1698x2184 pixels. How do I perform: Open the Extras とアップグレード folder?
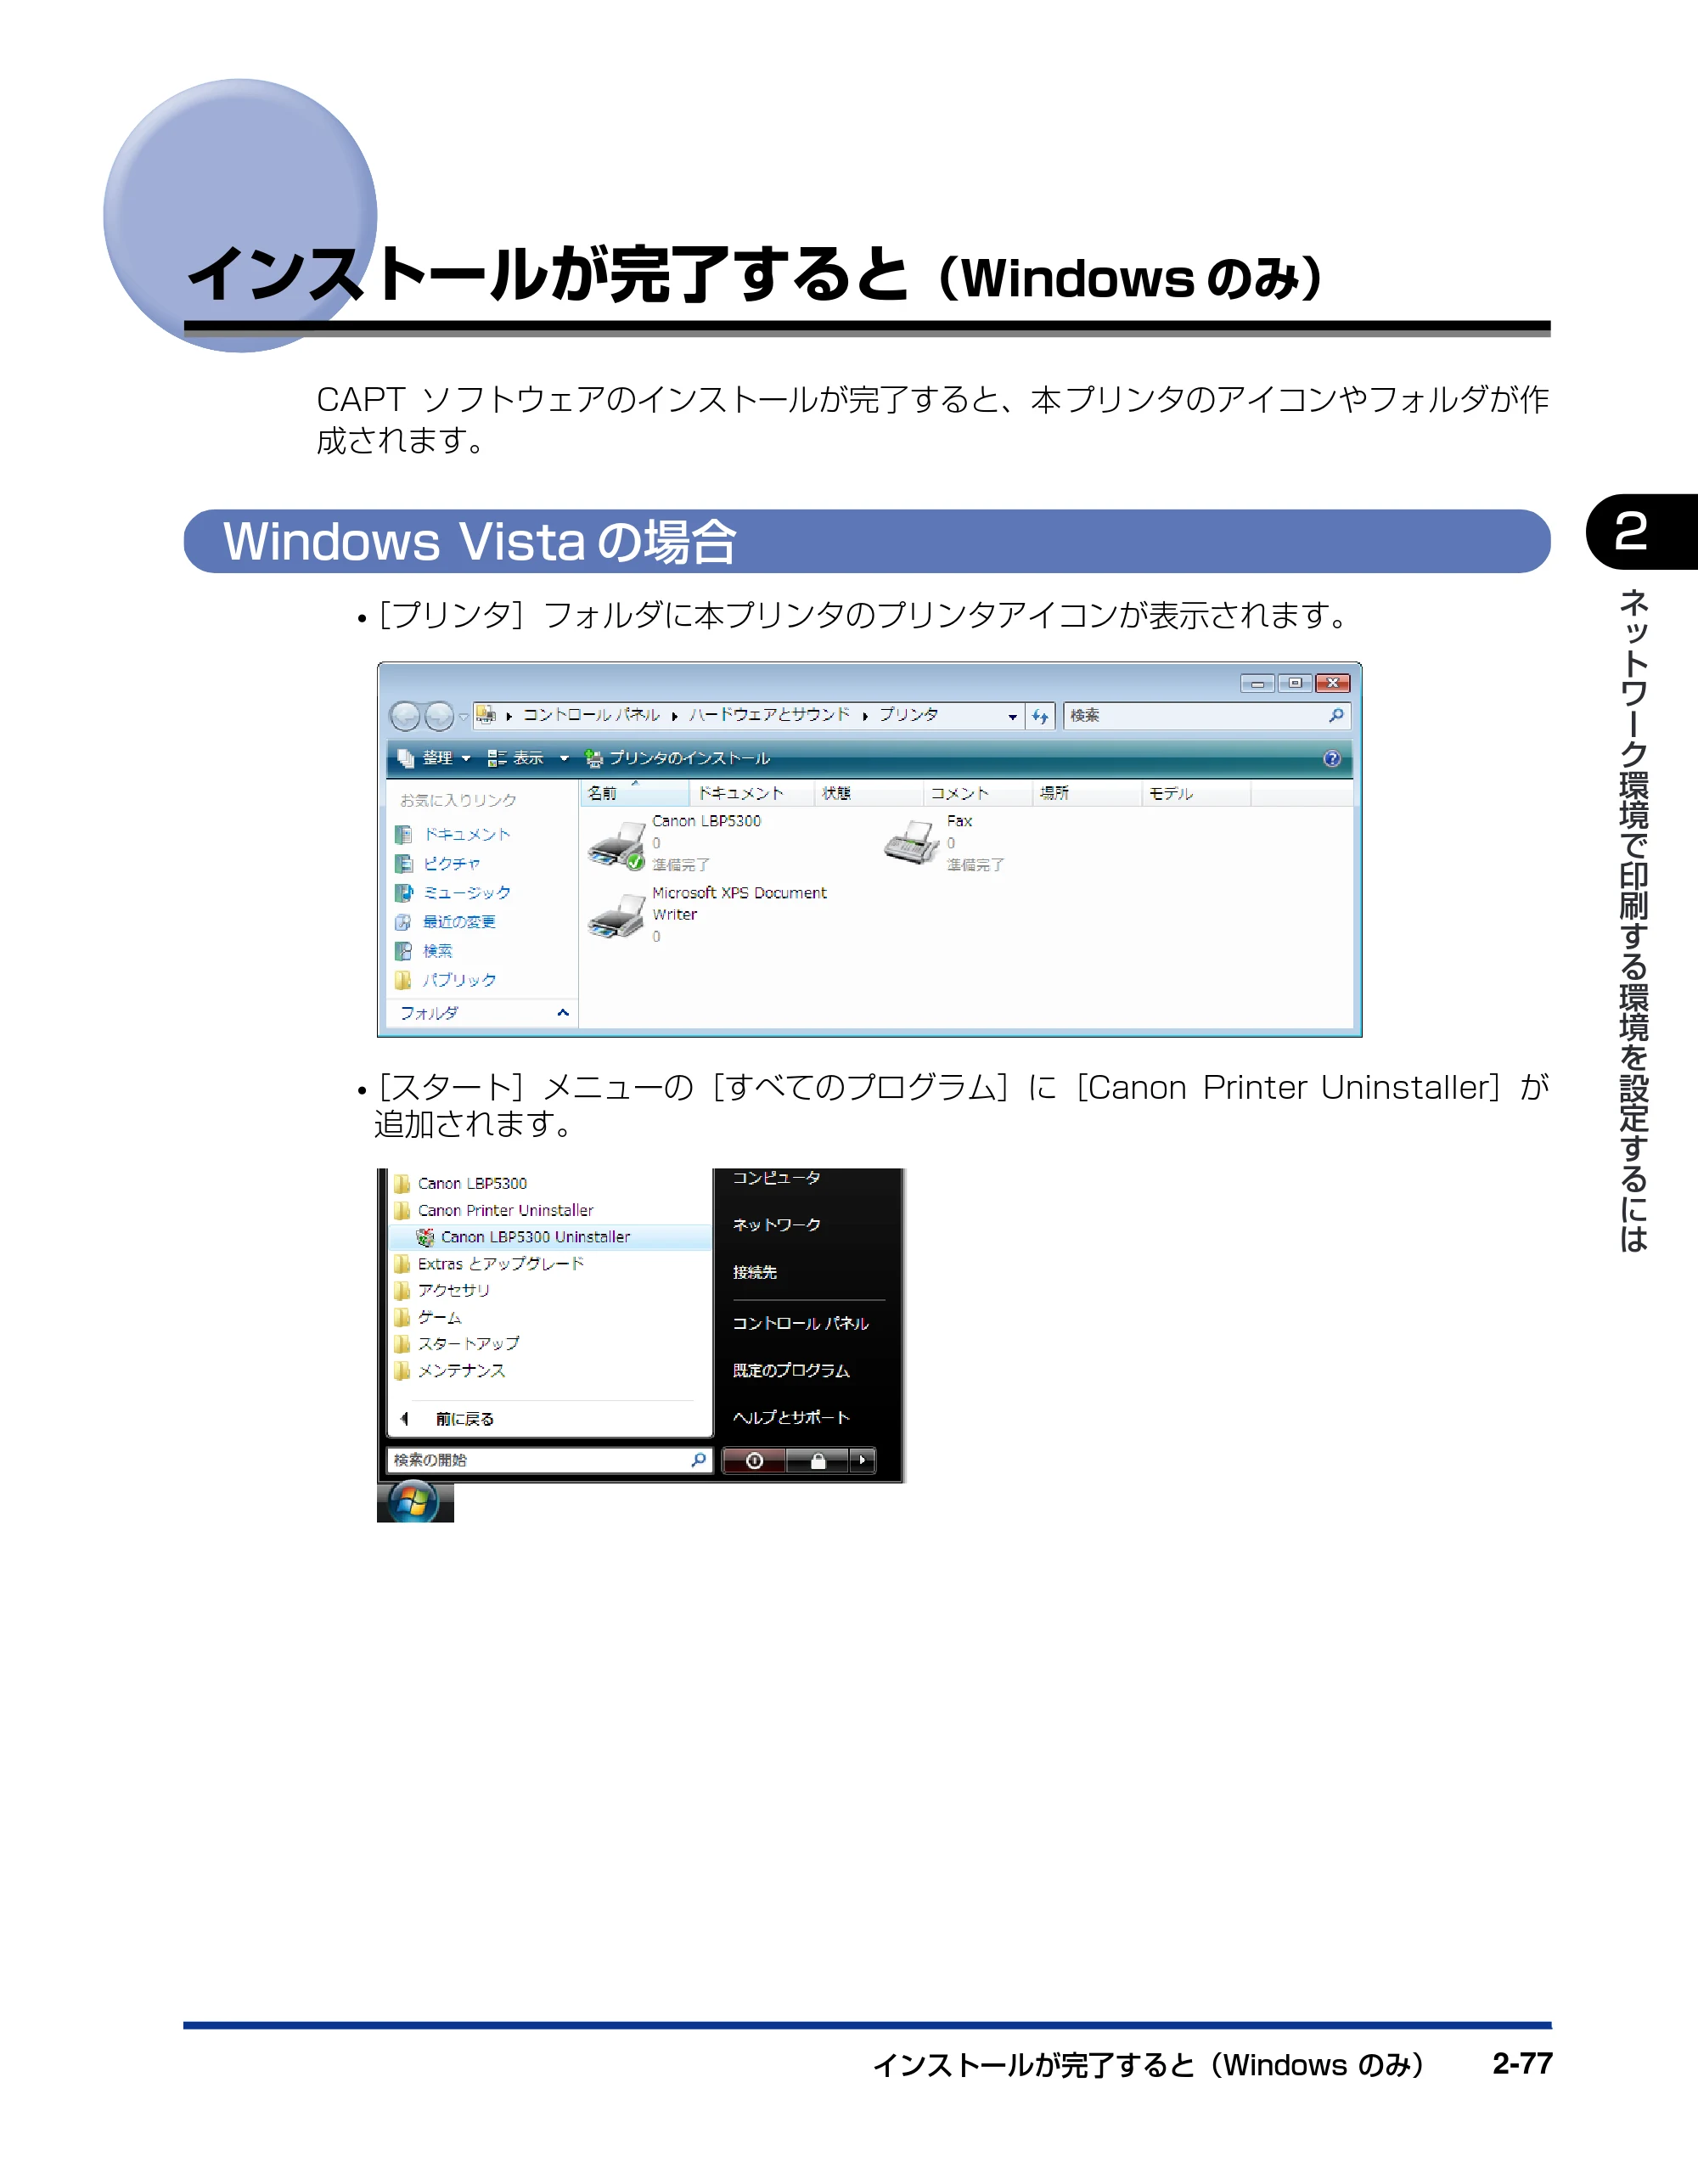click(x=489, y=1264)
